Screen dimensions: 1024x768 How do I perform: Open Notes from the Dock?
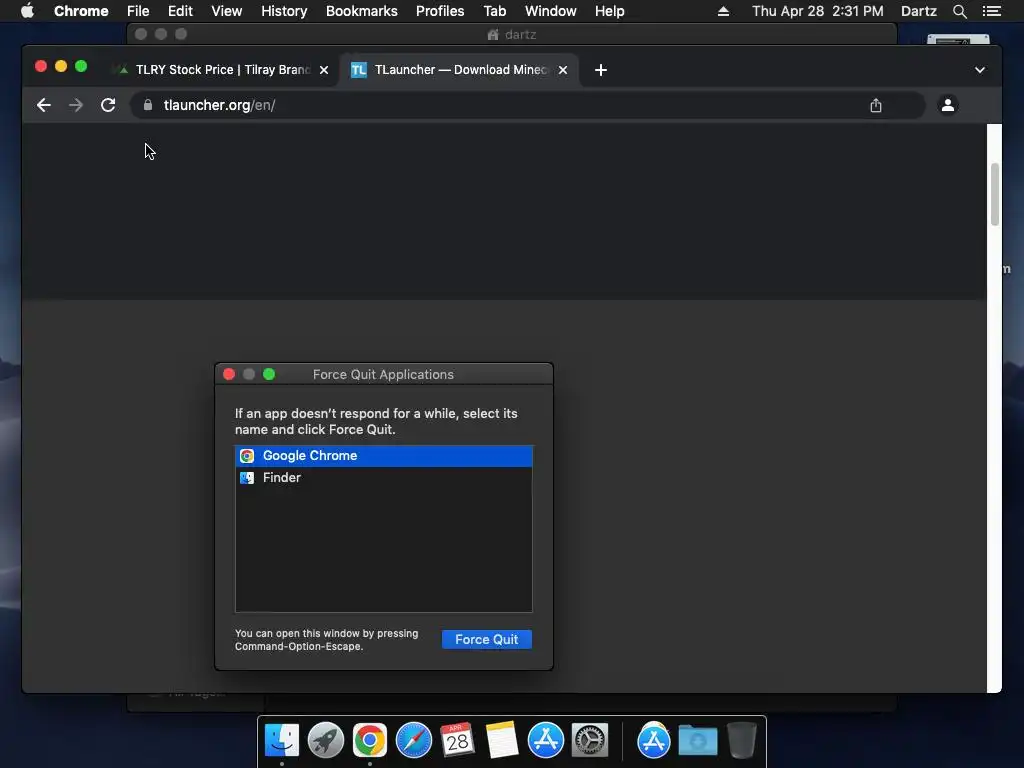[502, 740]
